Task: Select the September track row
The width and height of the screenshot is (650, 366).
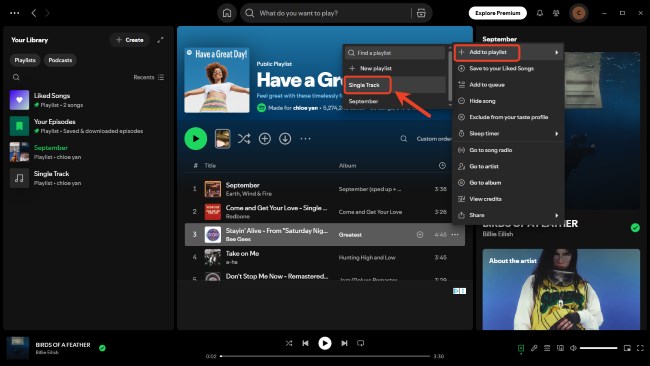Action: (325, 189)
